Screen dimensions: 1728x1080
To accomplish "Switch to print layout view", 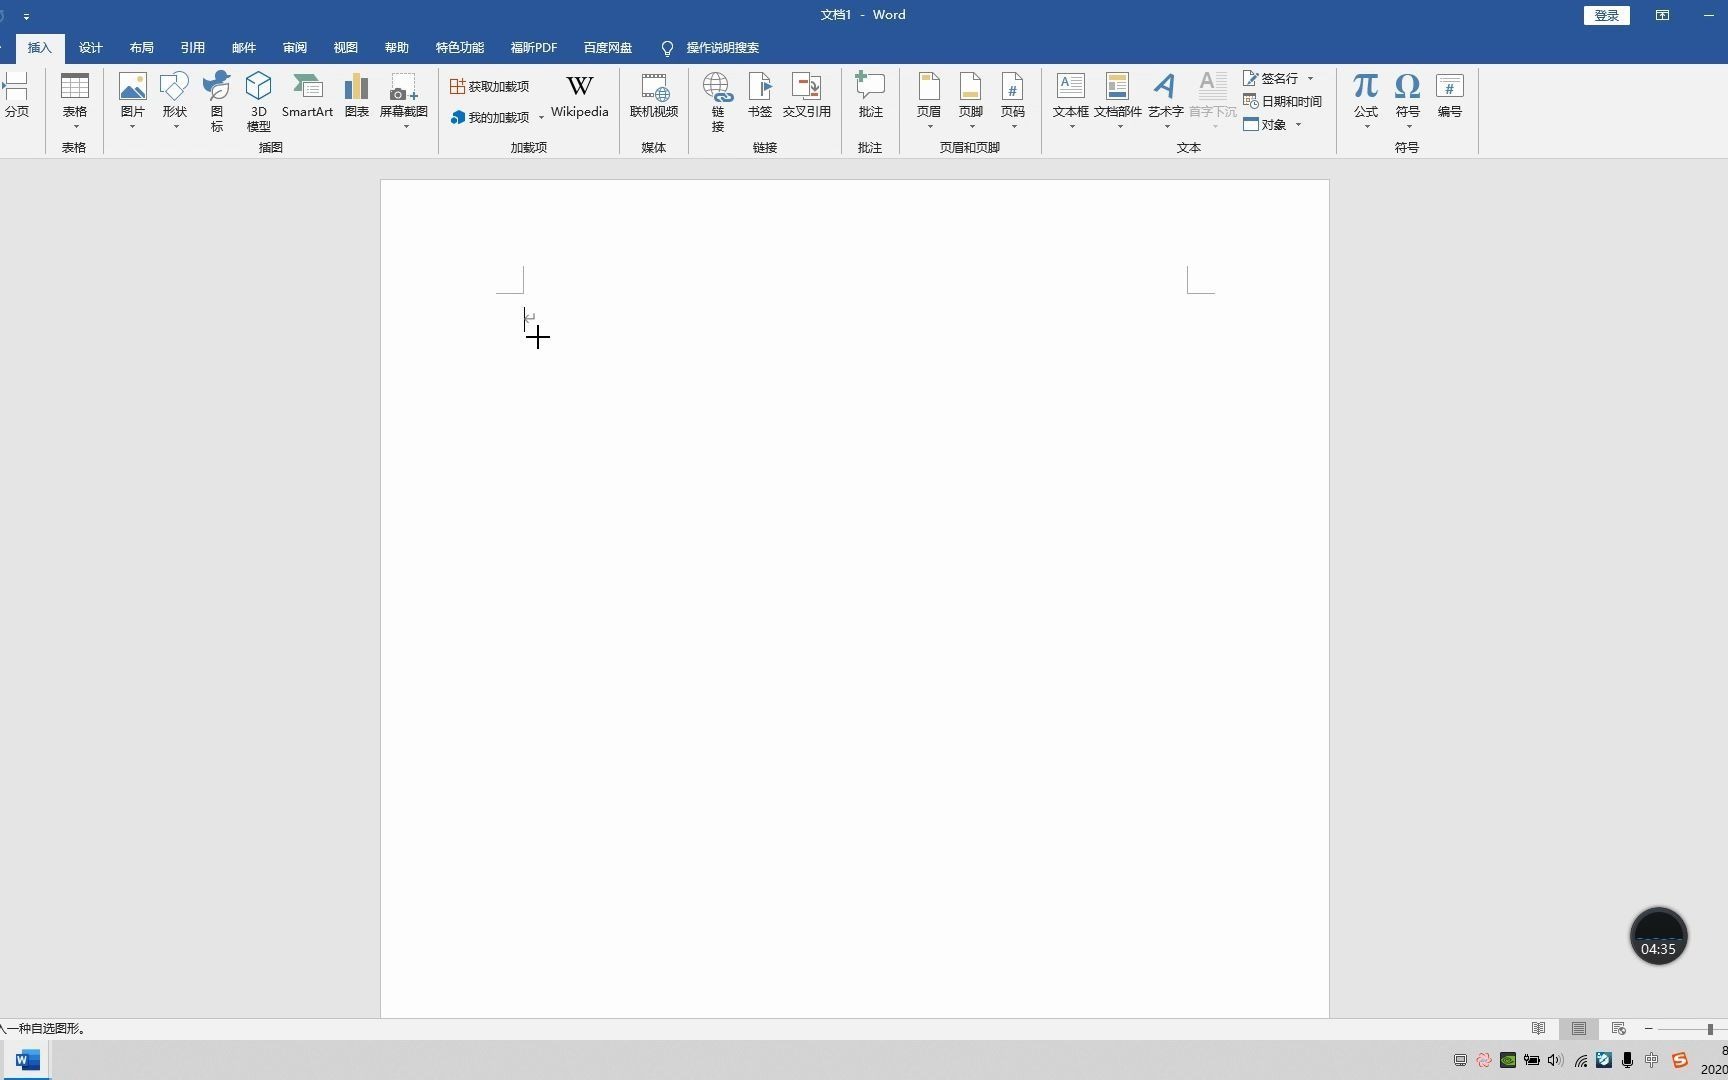I will (x=1579, y=1029).
